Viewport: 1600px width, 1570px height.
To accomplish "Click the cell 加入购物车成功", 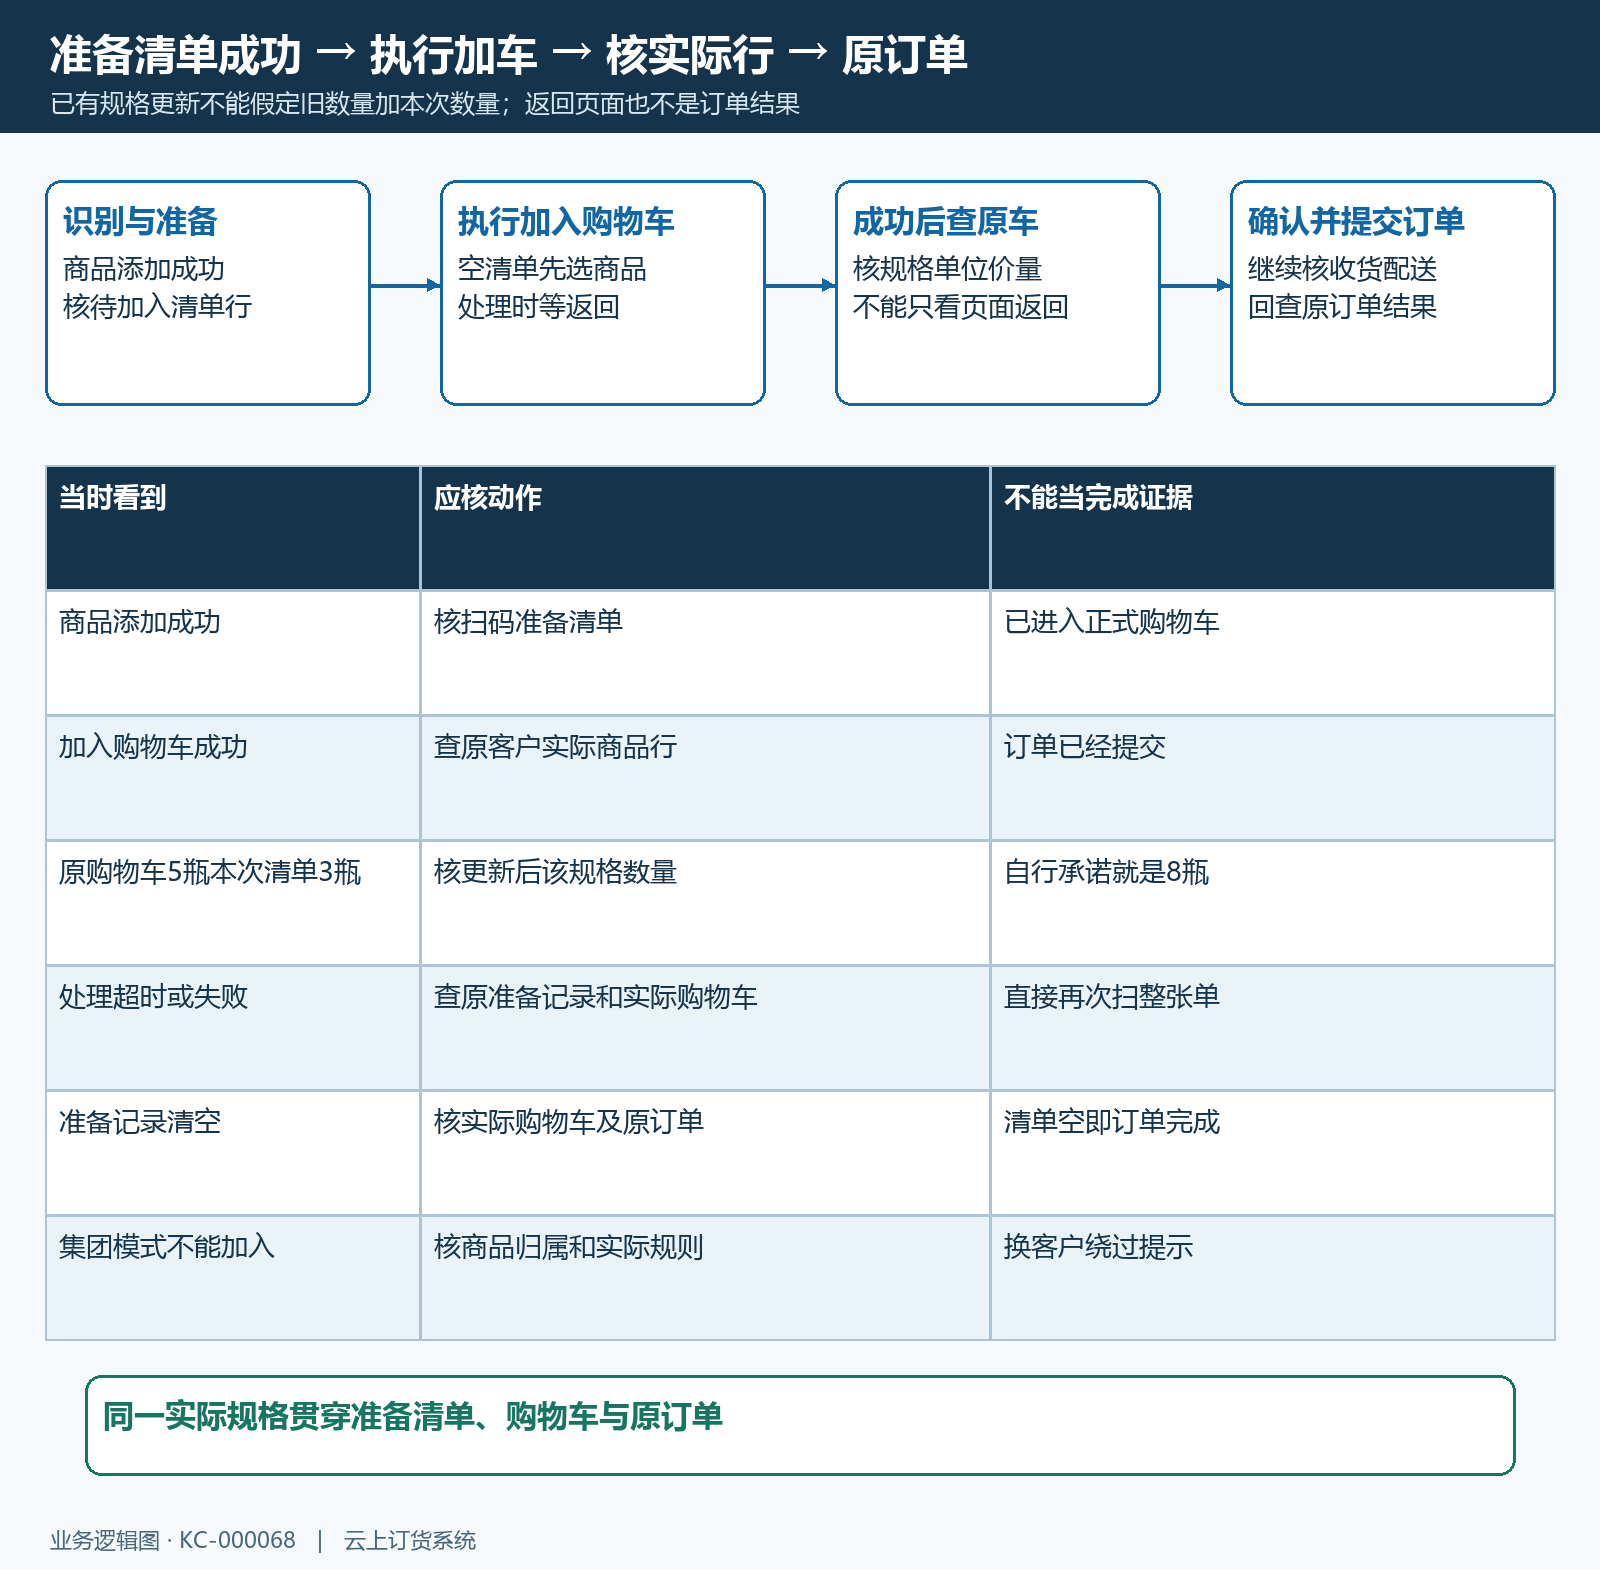I will click(x=233, y=778).
